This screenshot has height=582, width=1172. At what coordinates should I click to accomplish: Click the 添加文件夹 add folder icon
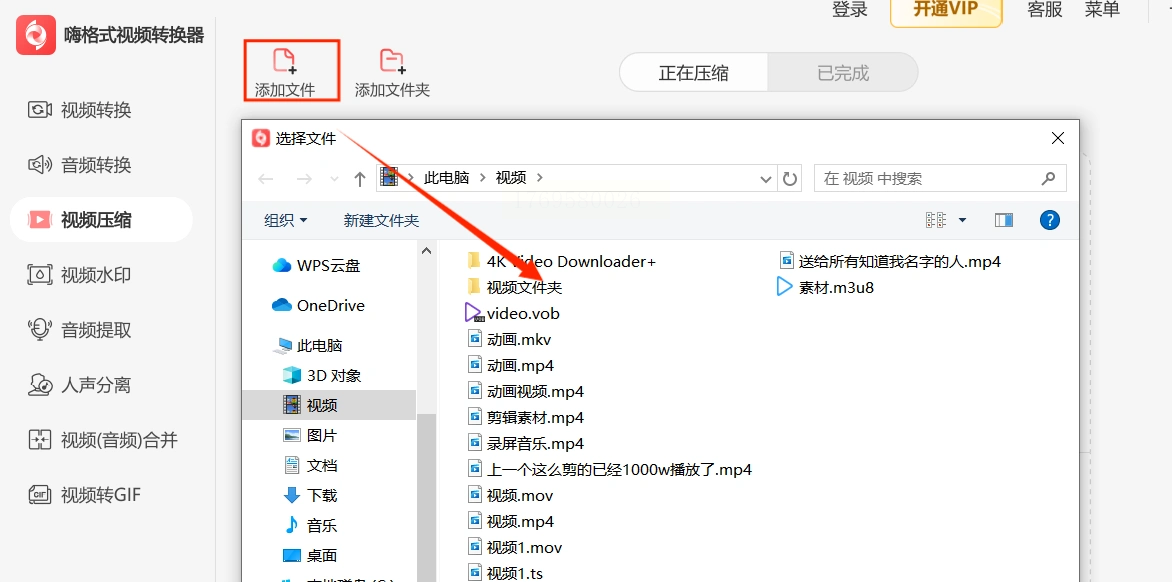pyautogui.click(x=392, y=61)
